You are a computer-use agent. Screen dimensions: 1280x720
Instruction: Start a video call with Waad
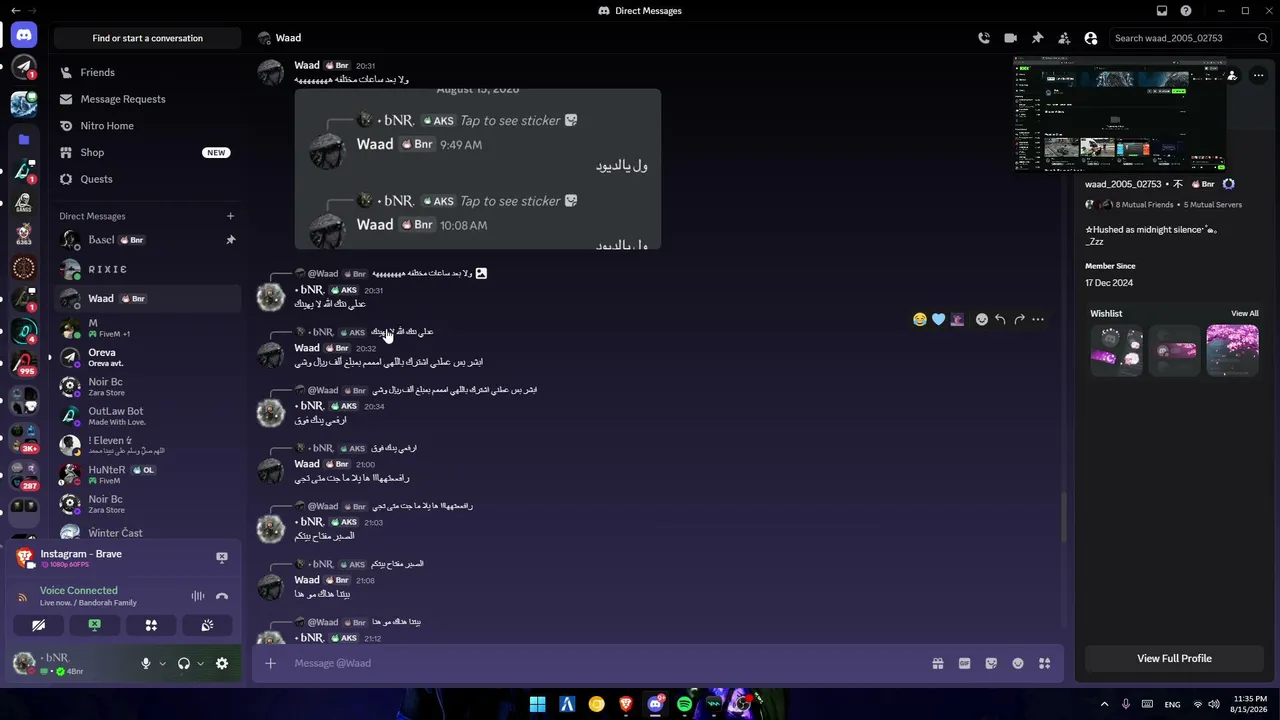coord(1010,38)
